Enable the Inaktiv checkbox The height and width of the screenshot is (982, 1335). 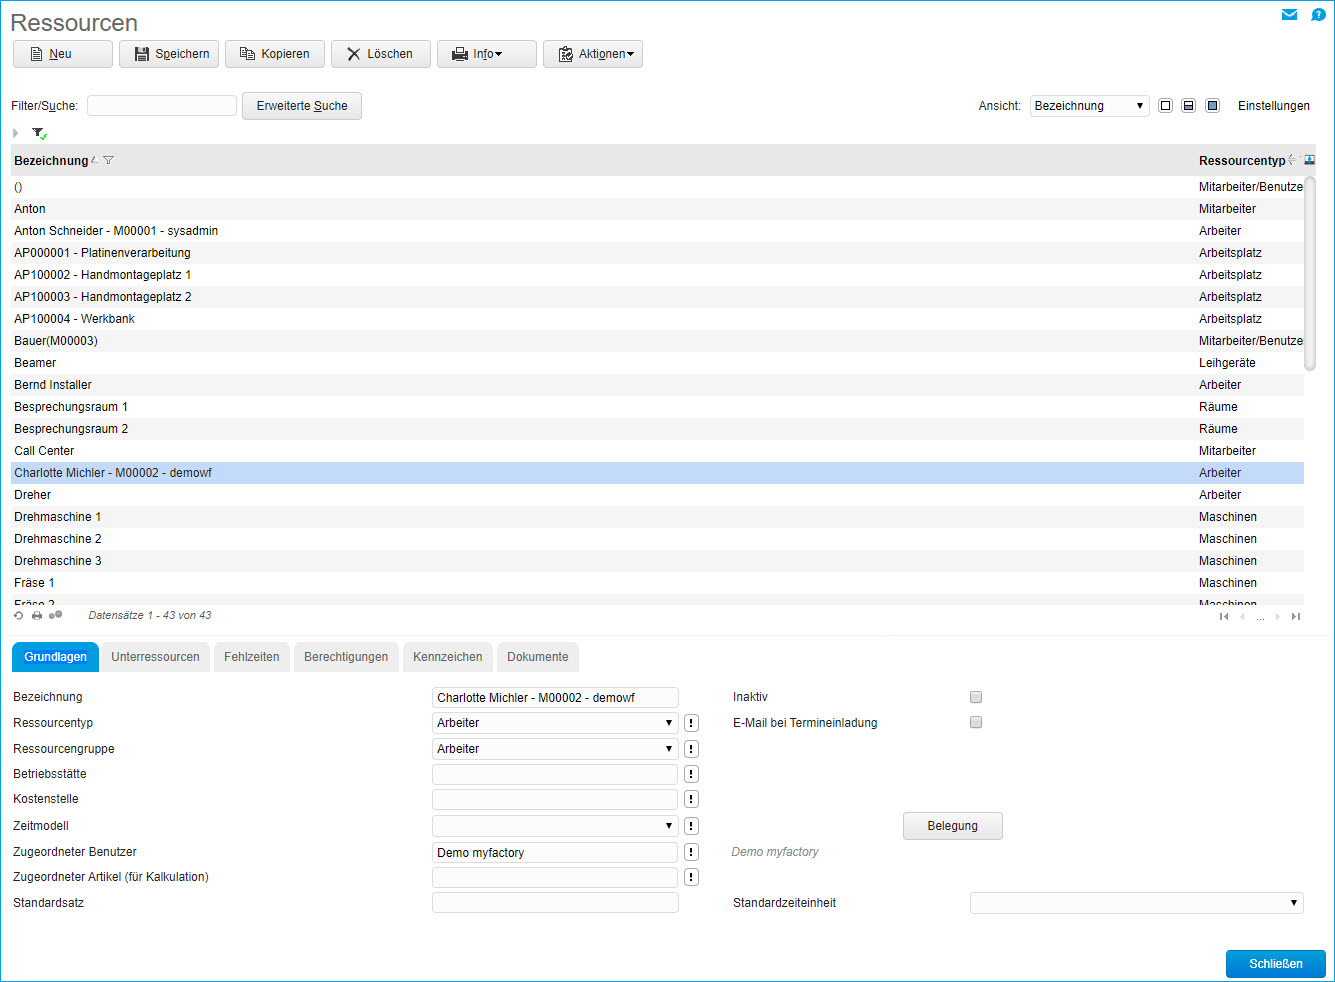click(976, 697)
